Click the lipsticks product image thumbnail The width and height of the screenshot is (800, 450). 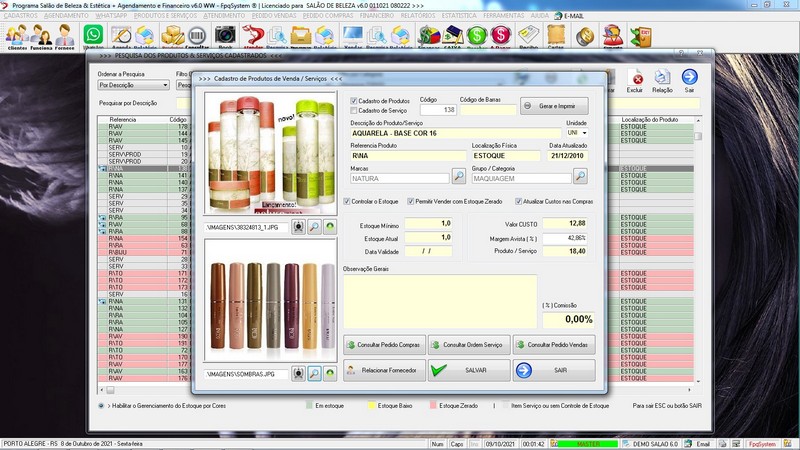point(270,300)
